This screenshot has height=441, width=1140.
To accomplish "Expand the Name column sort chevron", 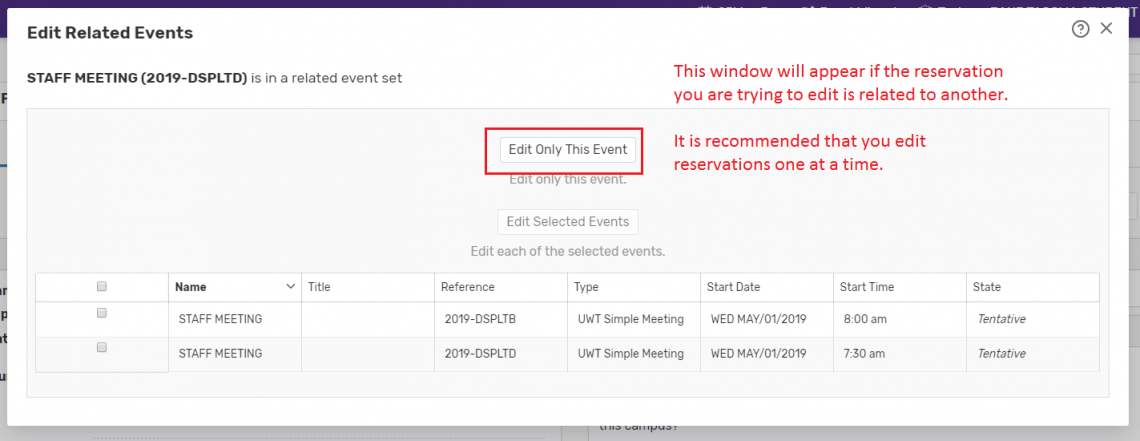I will [291, 287].
